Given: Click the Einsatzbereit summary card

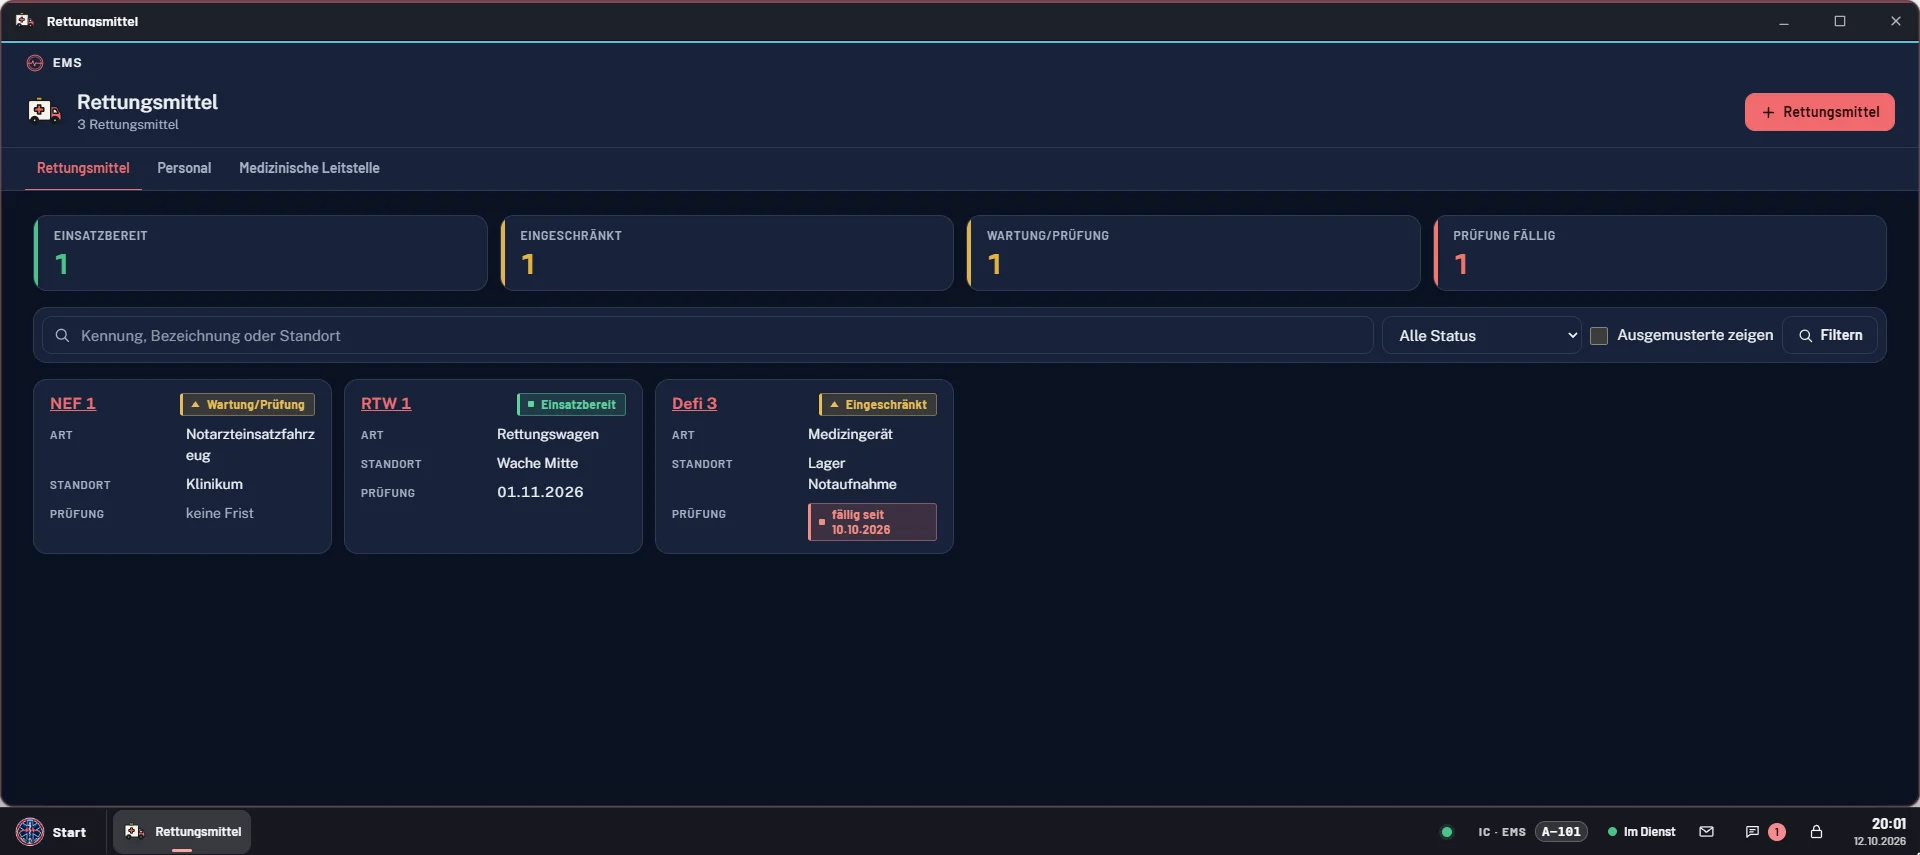Looking at the screenshot, I should [261, 253].
